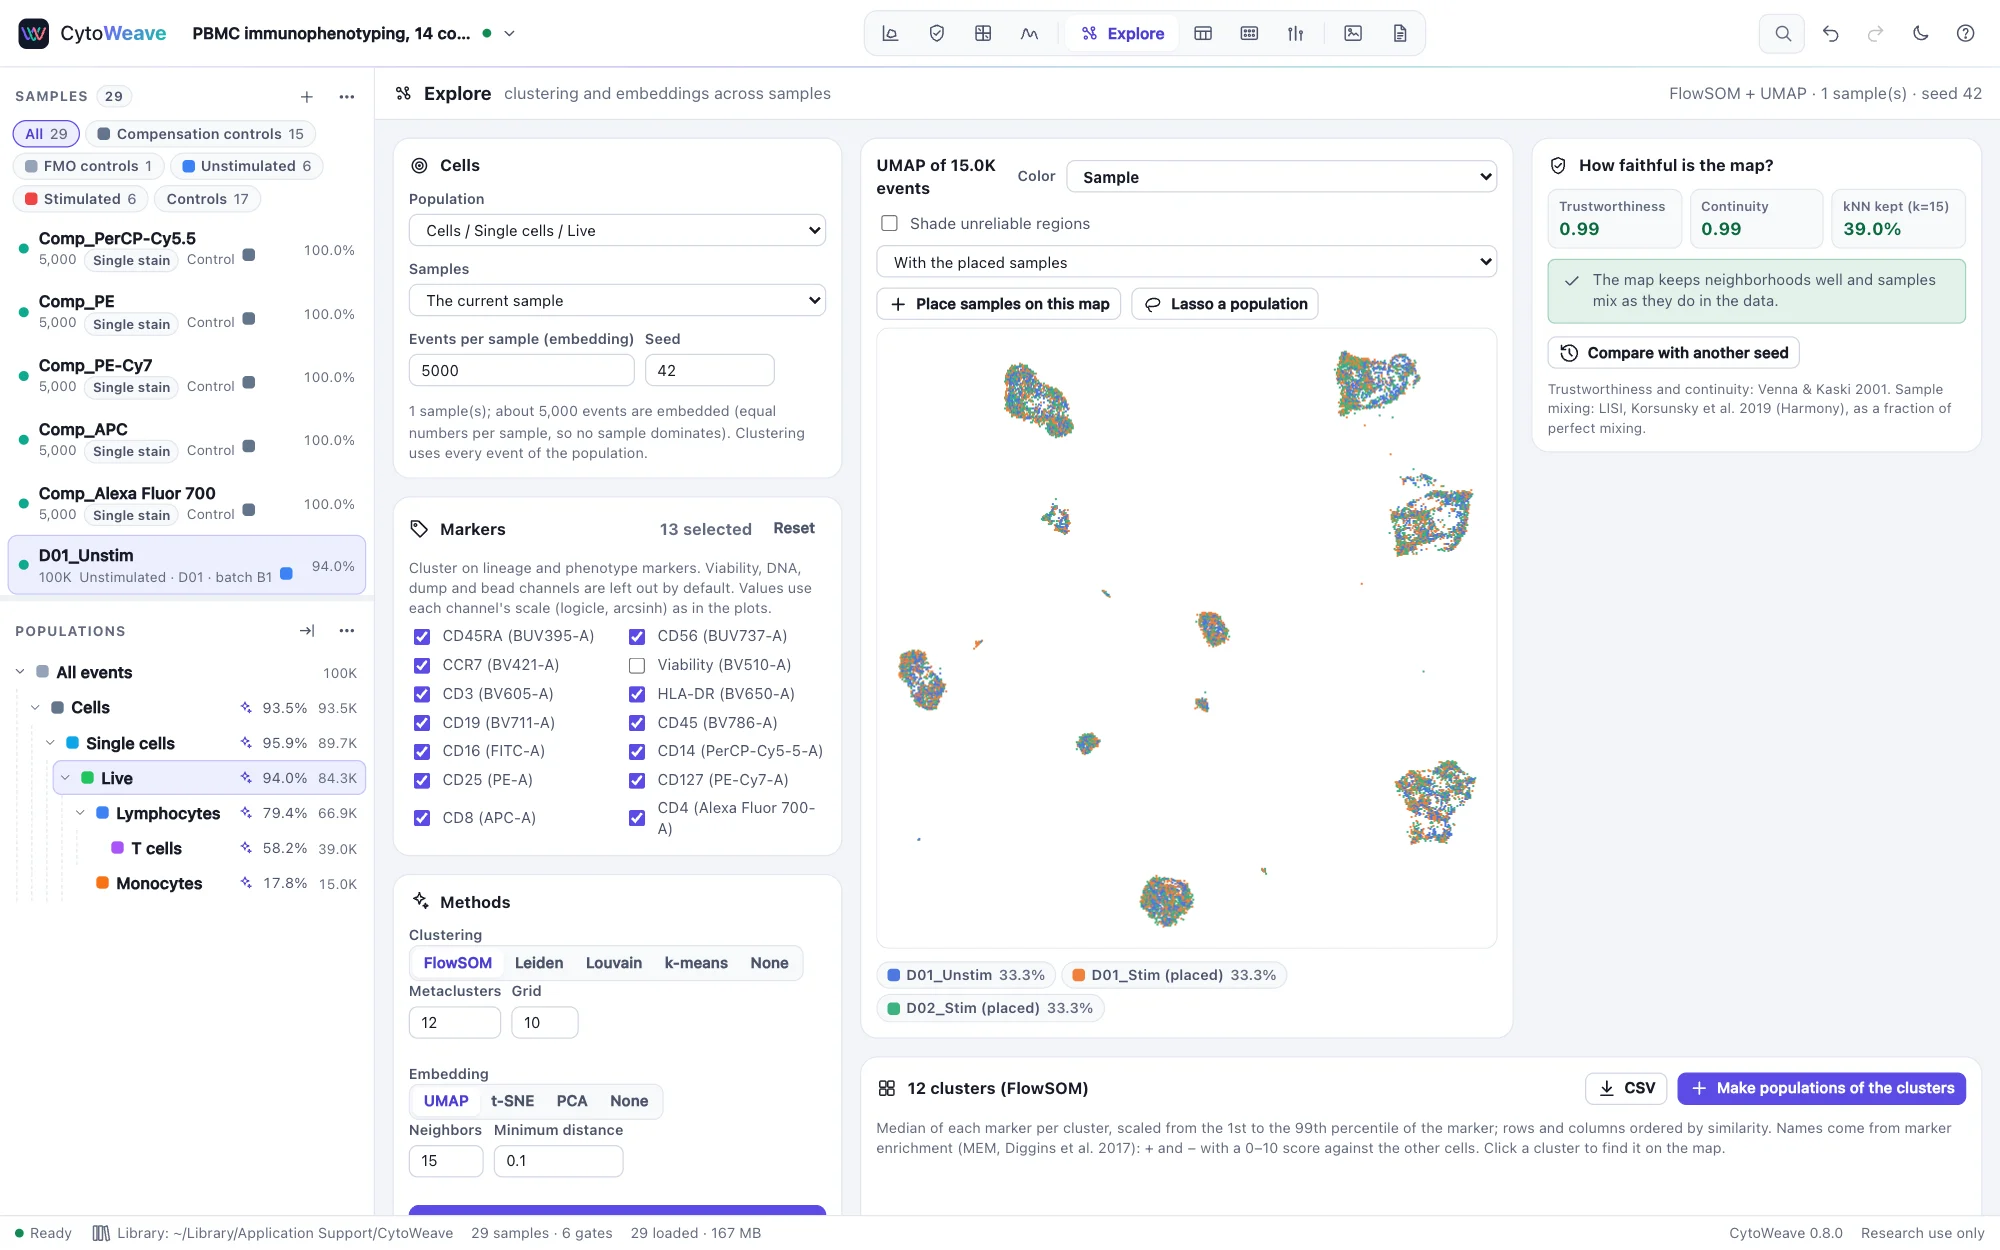Open the Samples panel more options

click(347, 96)
